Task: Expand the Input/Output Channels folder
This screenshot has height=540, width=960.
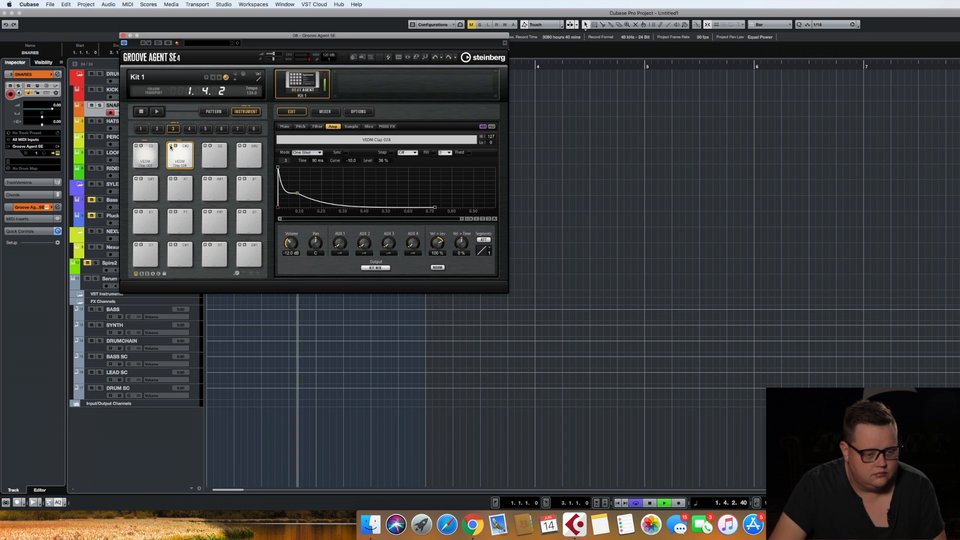Action: tap(75, 403)
